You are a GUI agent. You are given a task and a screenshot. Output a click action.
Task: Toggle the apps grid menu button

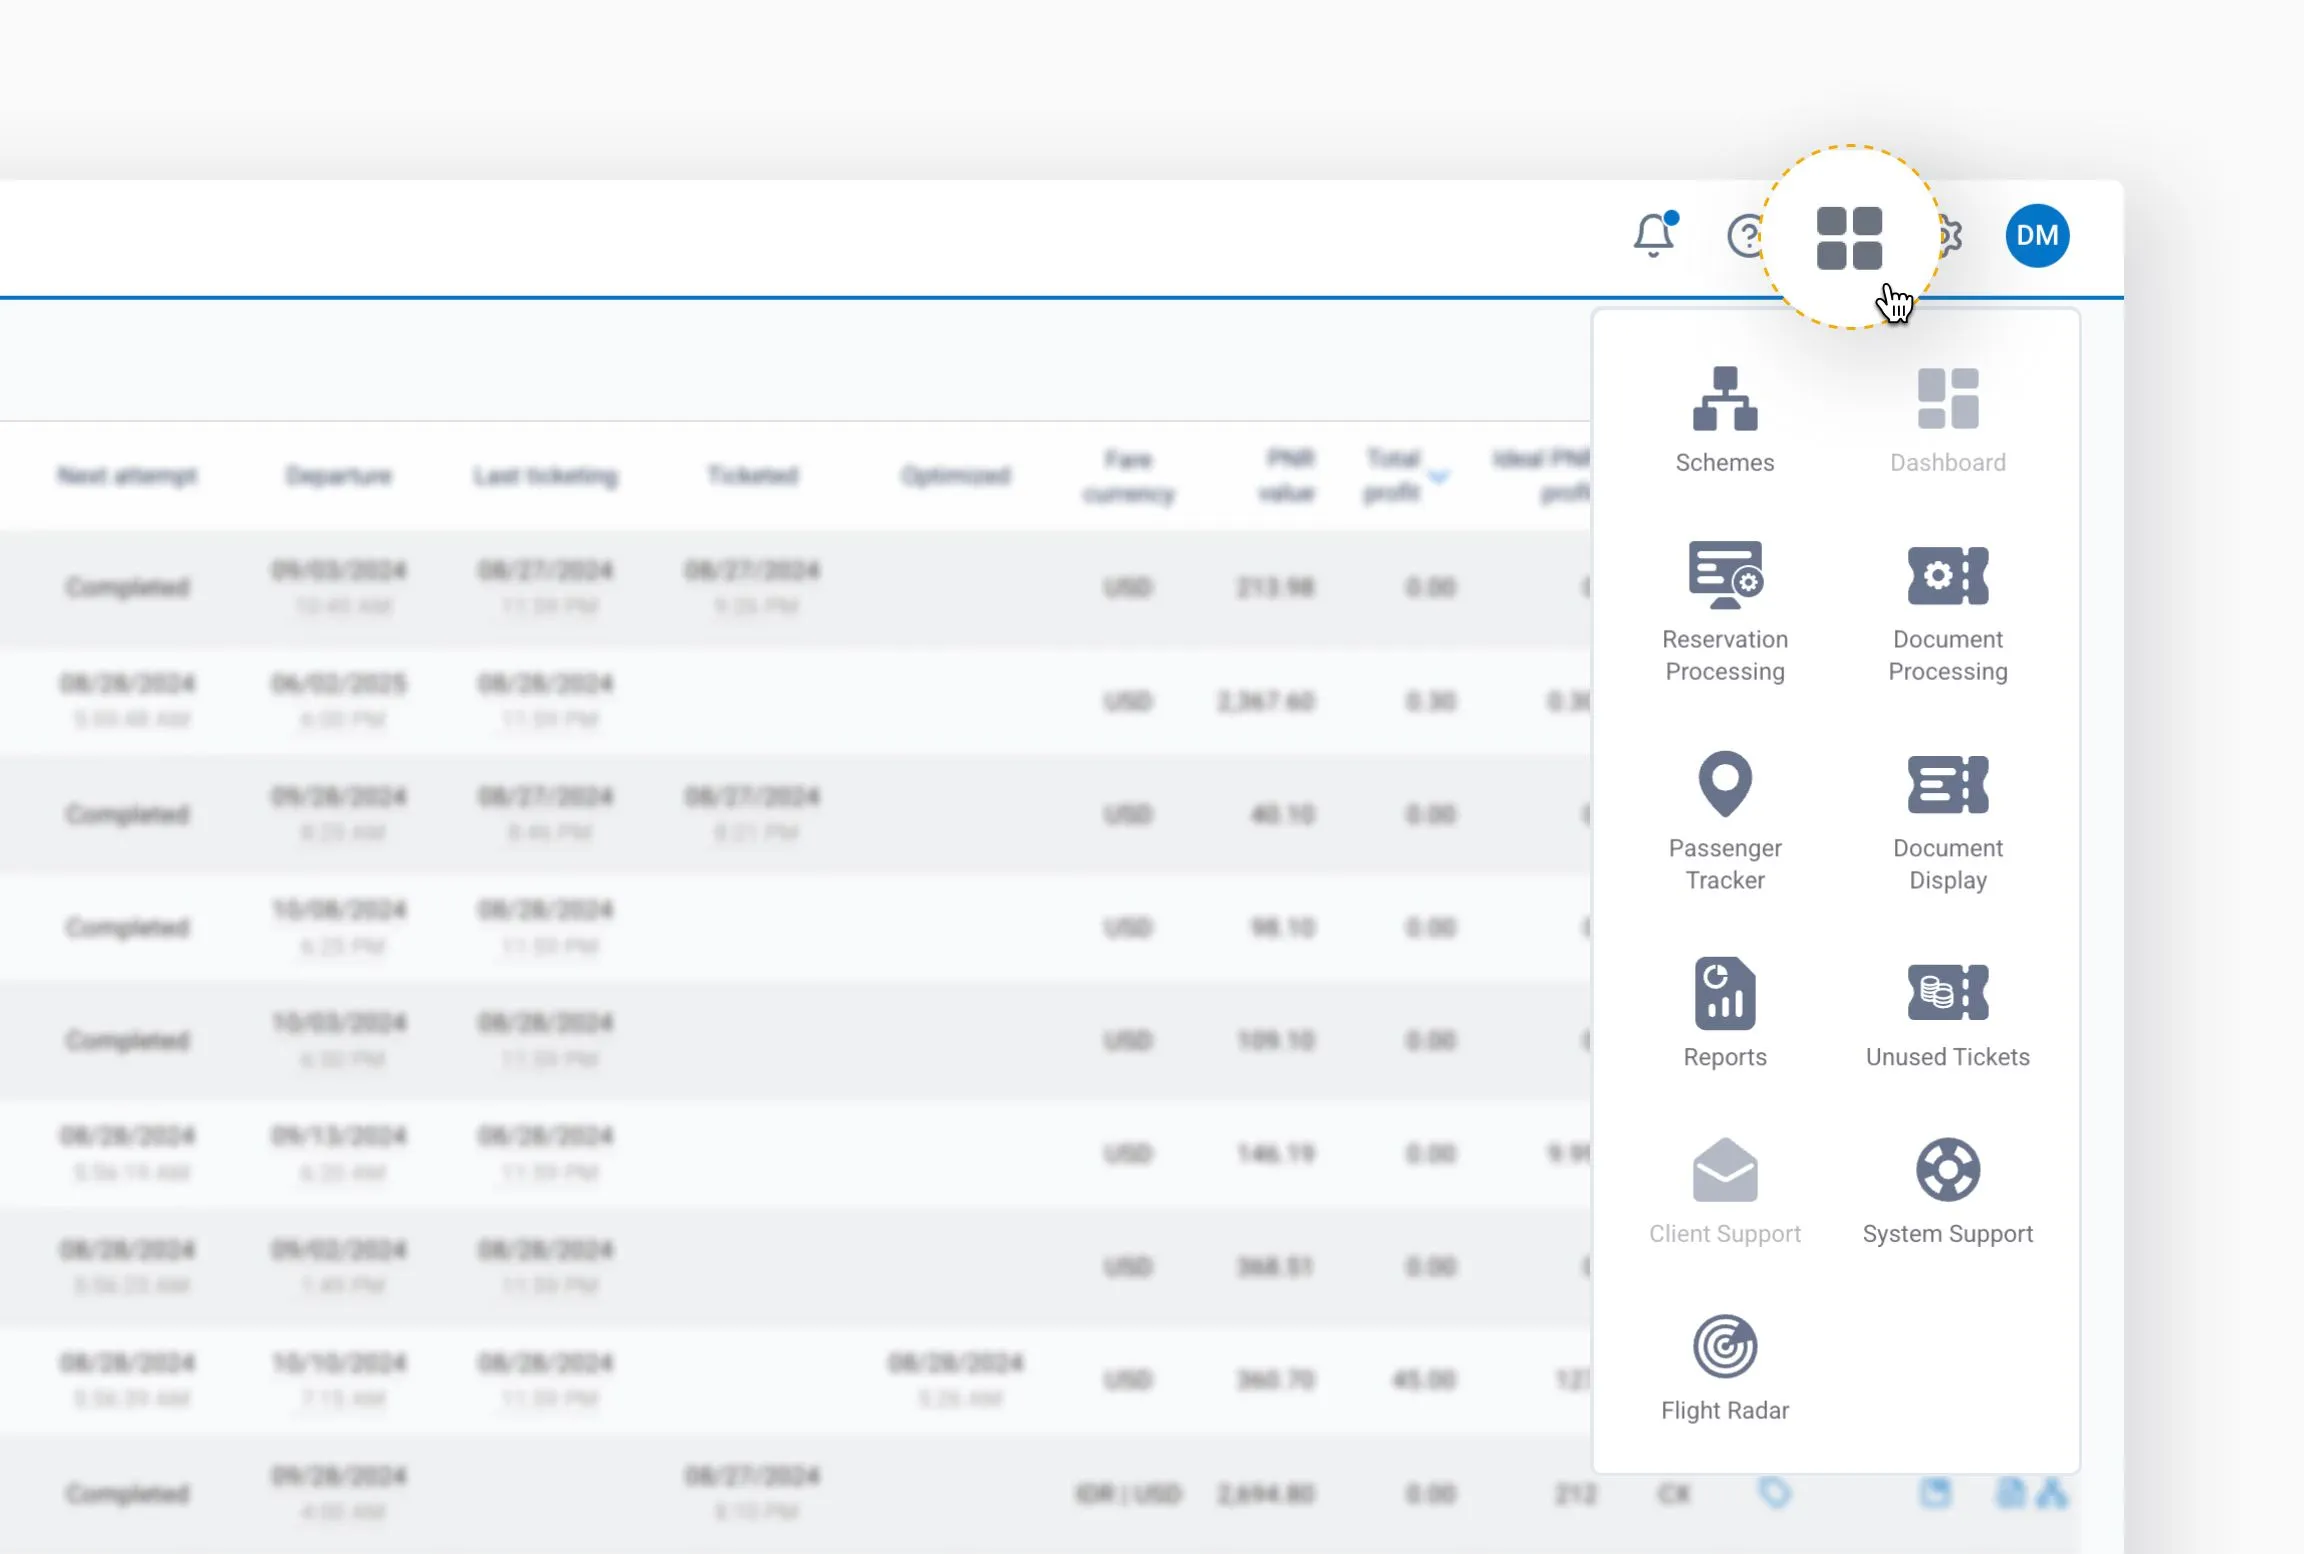tap(1849, 238)
